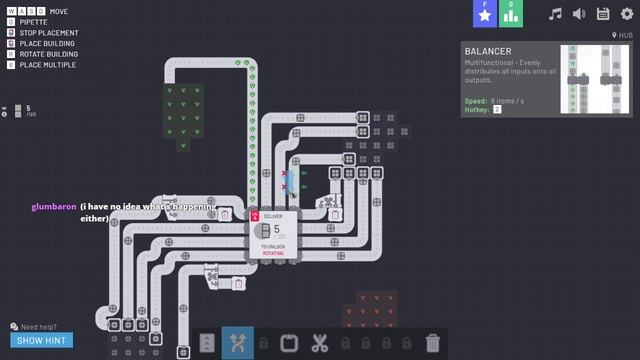Choose the Cutter scissors tool
Viewport: 640px width, 360px height.
point(320,343)
